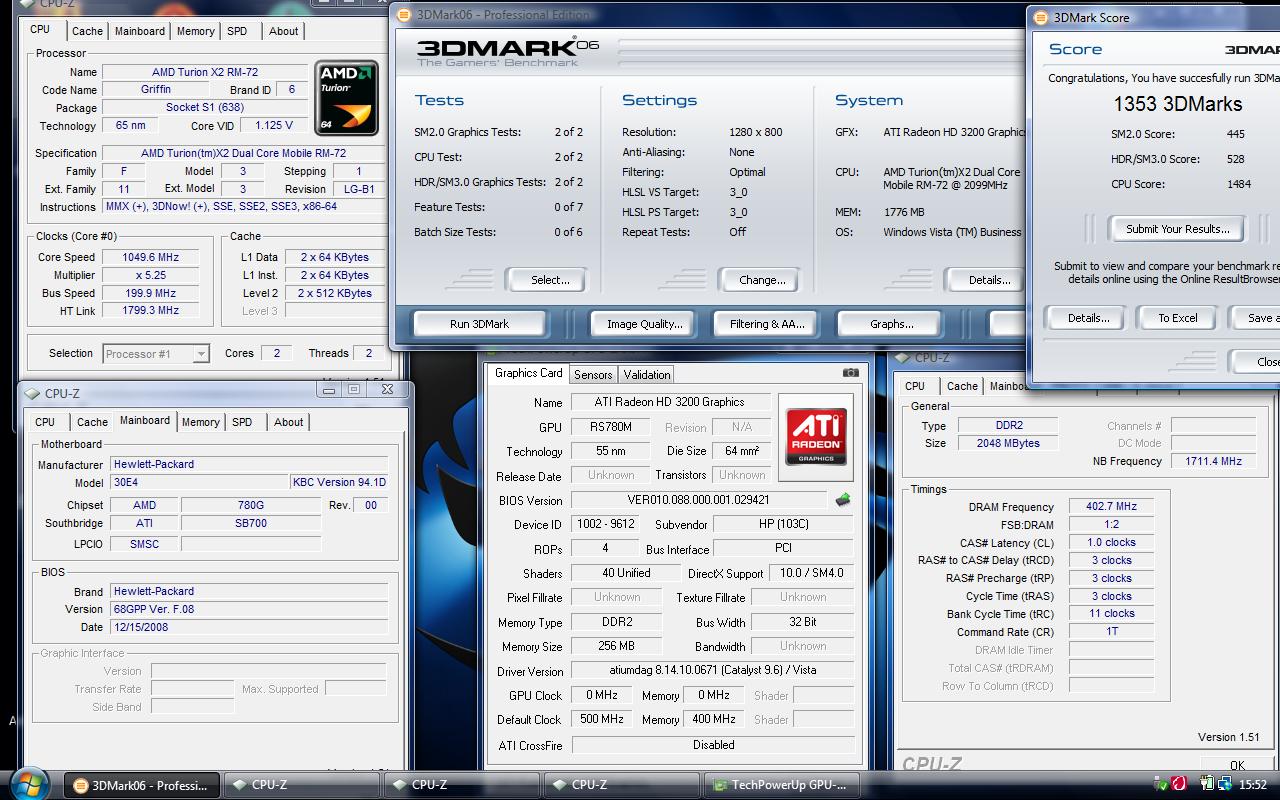Click the battery power plug tray icon
Viewport: 1280px width, 800px height.
[x=1209, y=784]
